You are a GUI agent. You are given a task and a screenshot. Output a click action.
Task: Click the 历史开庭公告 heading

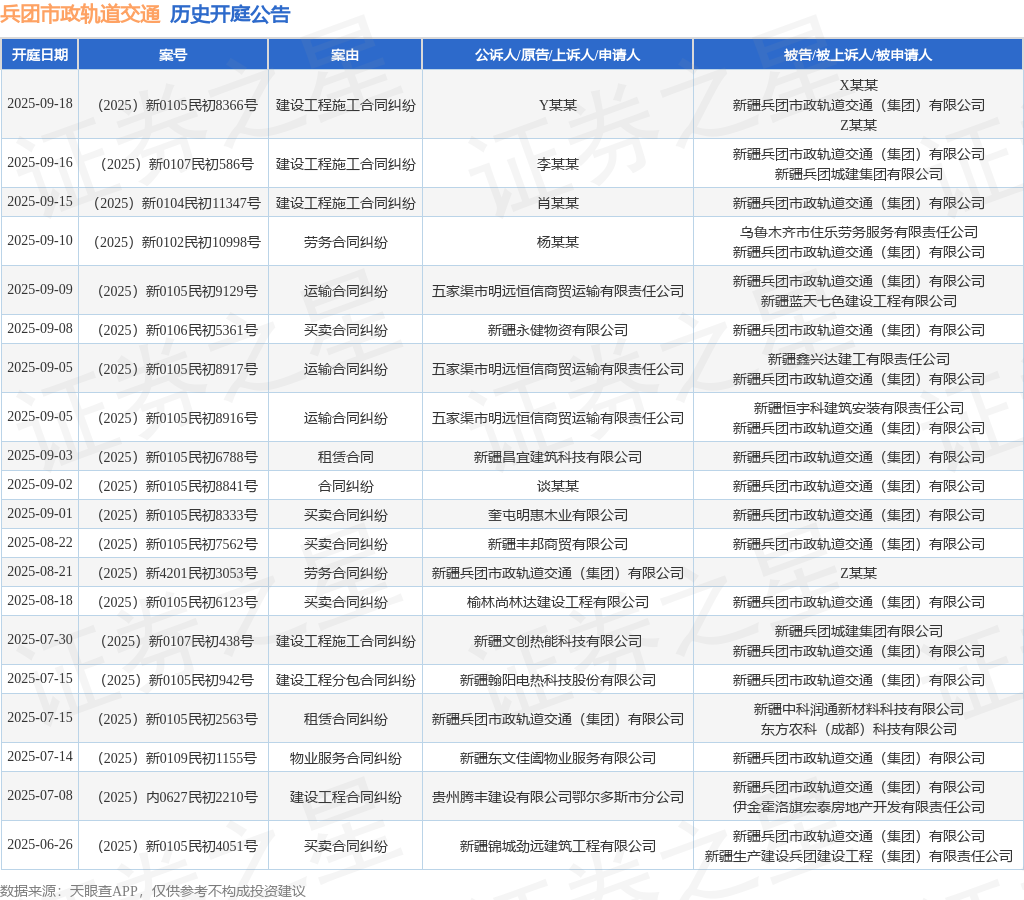[x=230, y=14]
